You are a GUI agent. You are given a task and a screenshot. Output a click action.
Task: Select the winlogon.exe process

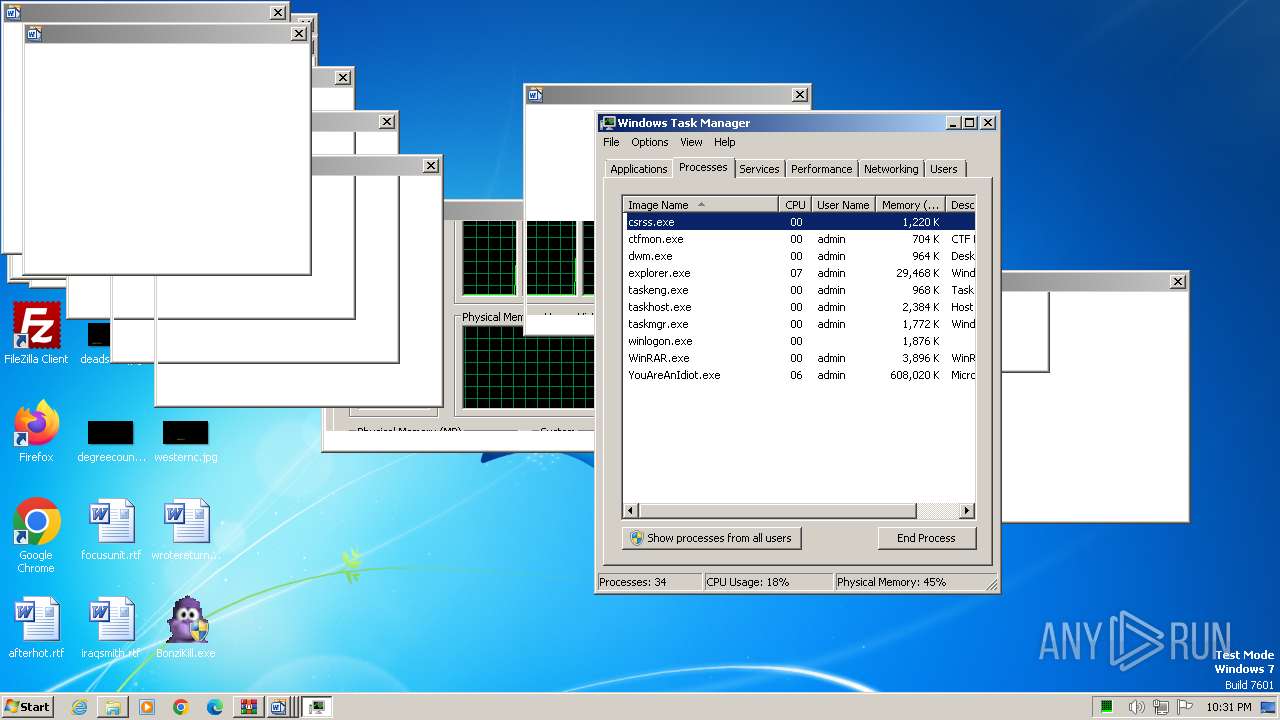click(x=799, y=341)
